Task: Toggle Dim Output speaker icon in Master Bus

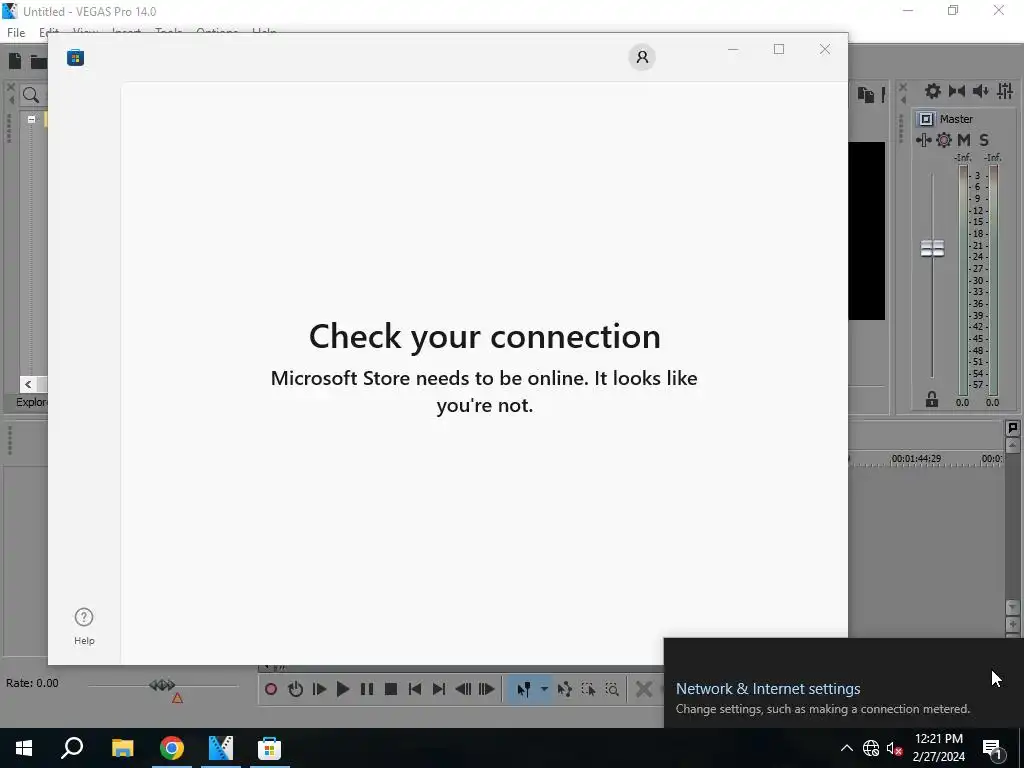Action: 981,91
